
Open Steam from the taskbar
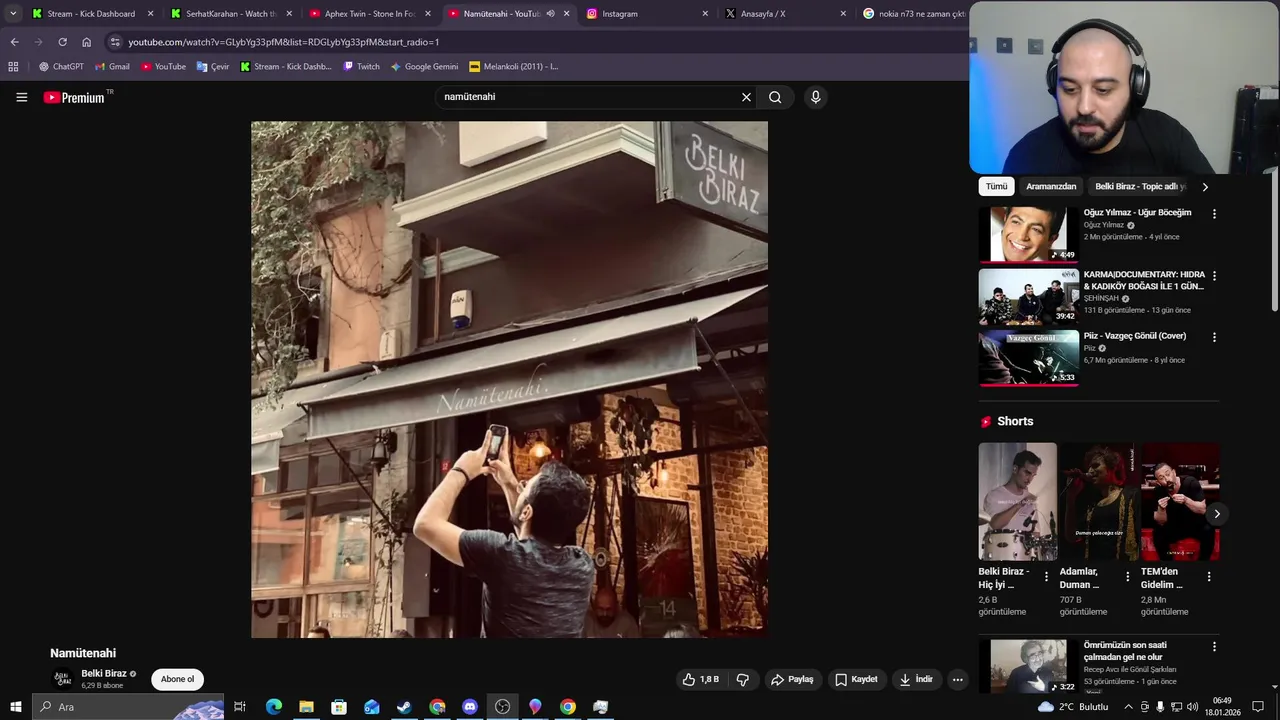[x=404, y=707]
